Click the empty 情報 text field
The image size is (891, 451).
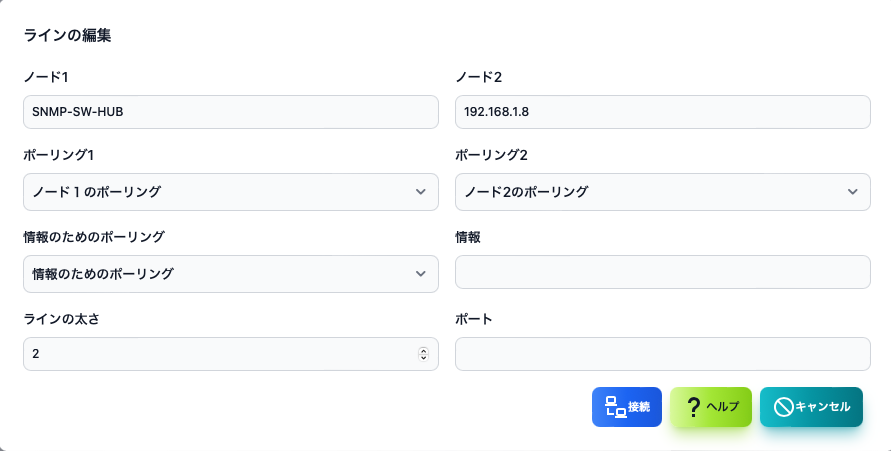click(663, 272)
